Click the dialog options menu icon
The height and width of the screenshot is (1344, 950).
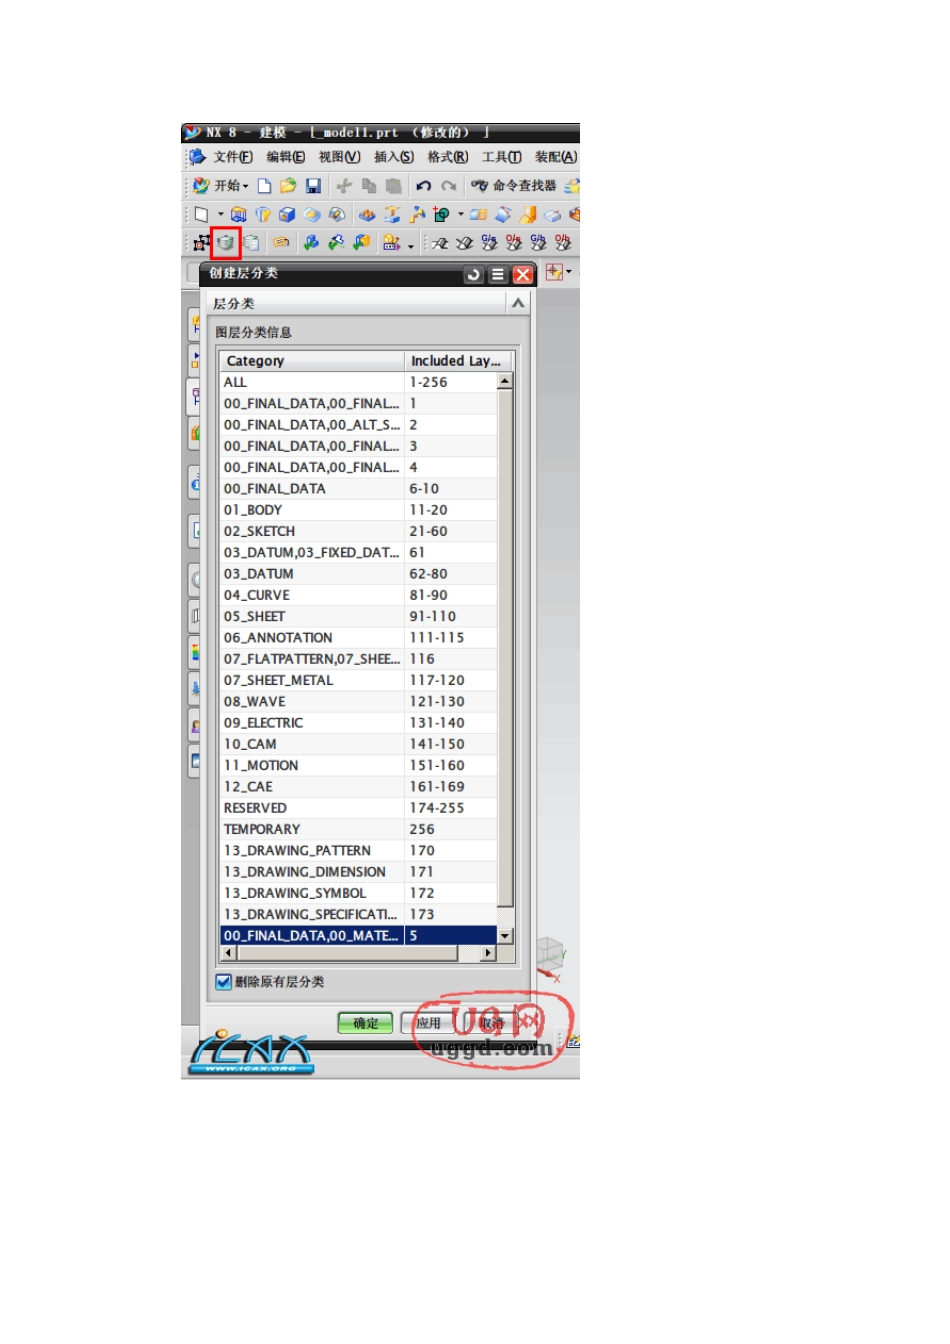[x=498, y=274]
